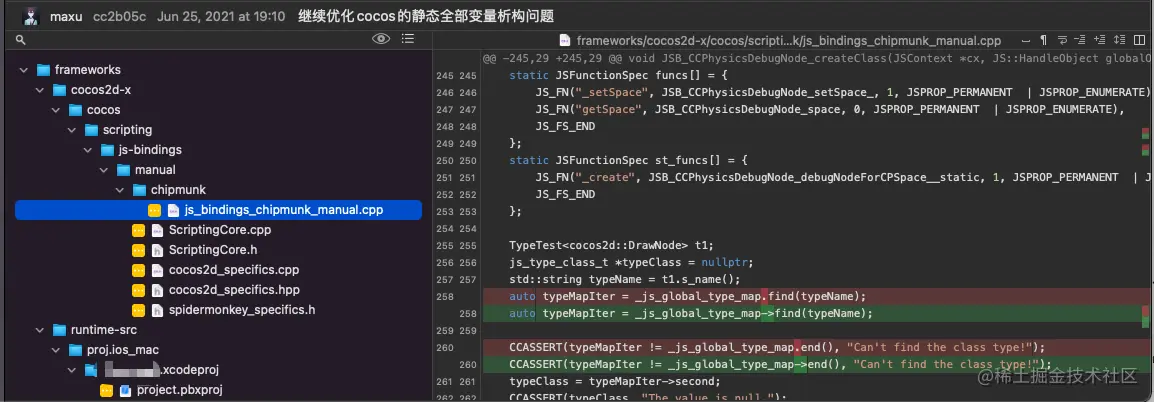The image size is (1154, 402).
Task: Click the commit author name maxu
Action: coord(66,16)
